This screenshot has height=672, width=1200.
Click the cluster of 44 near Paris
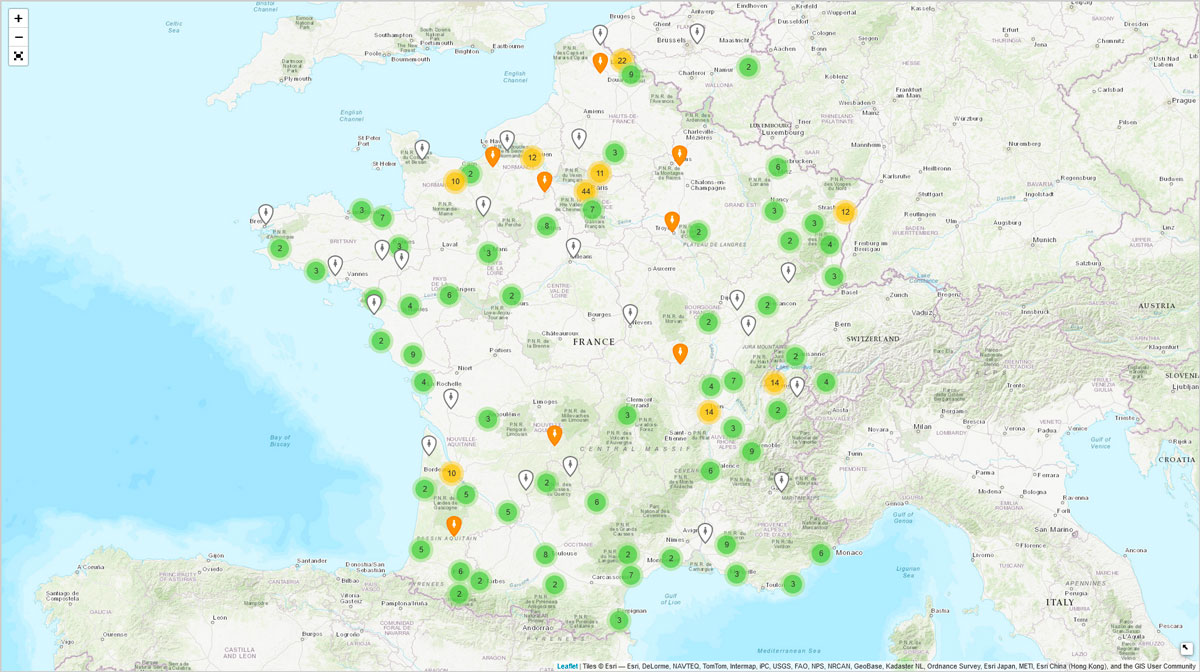[586, 191]
